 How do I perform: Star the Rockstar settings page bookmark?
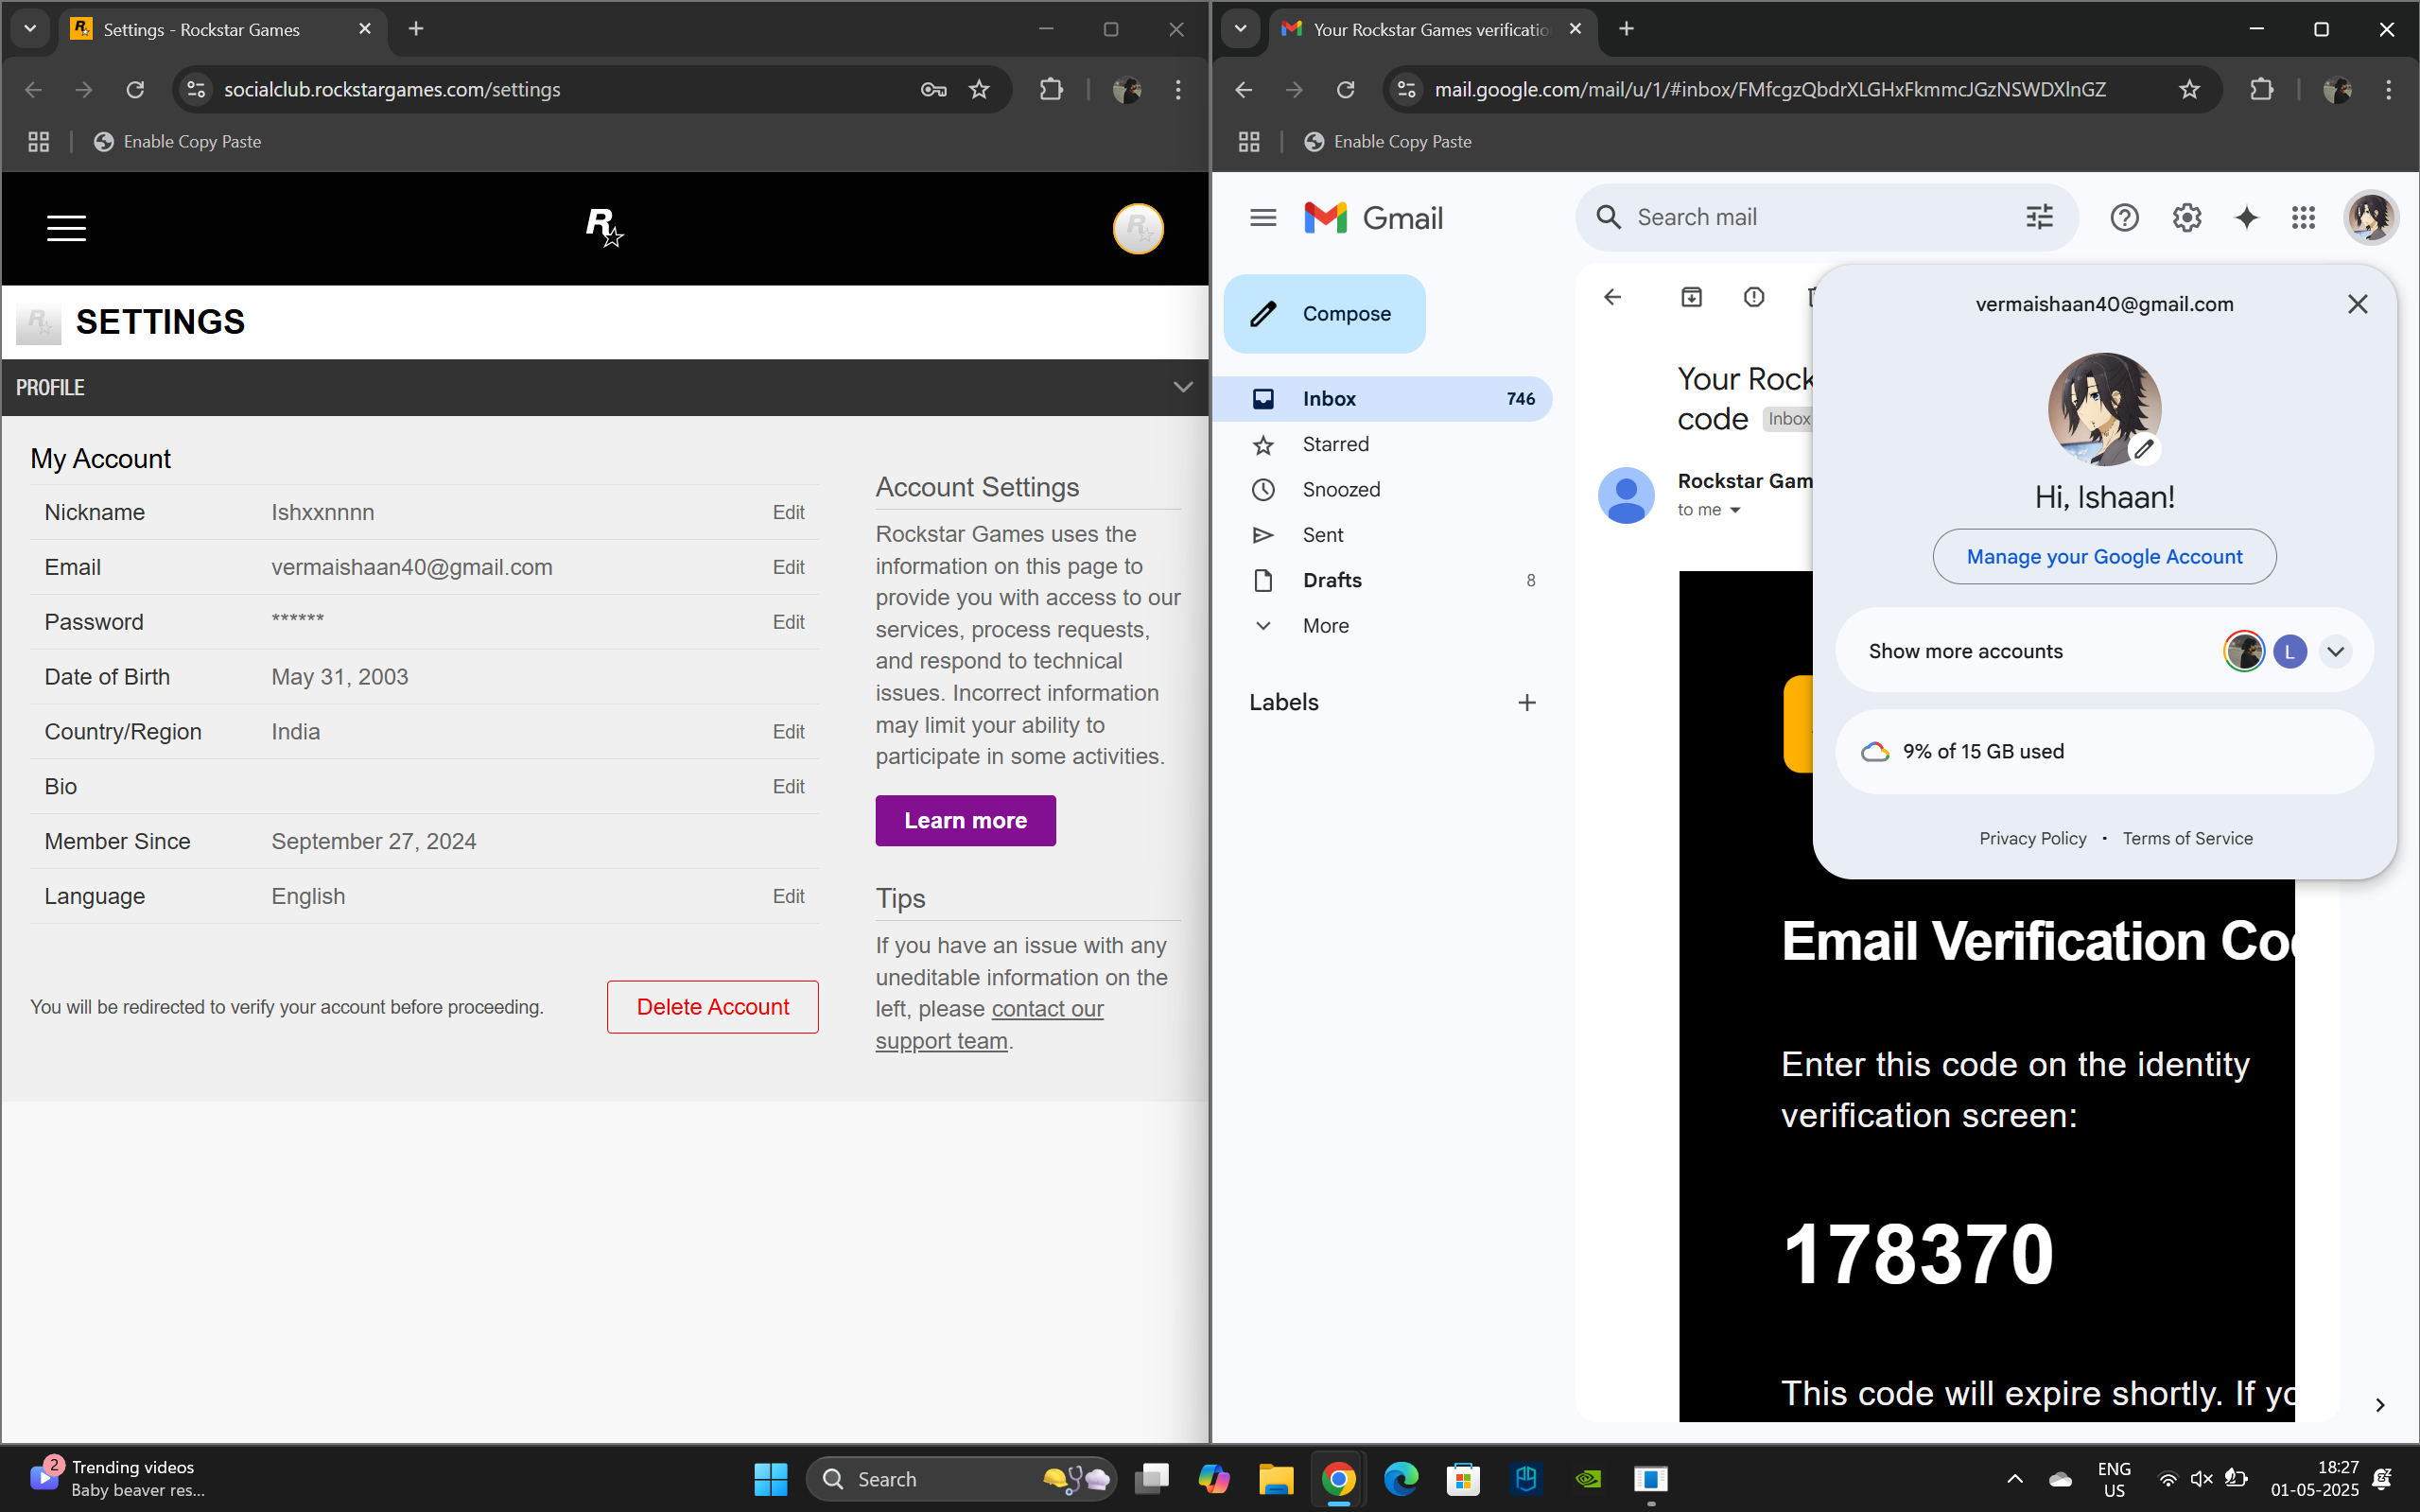pyautogui.click(x=979, y=89)
